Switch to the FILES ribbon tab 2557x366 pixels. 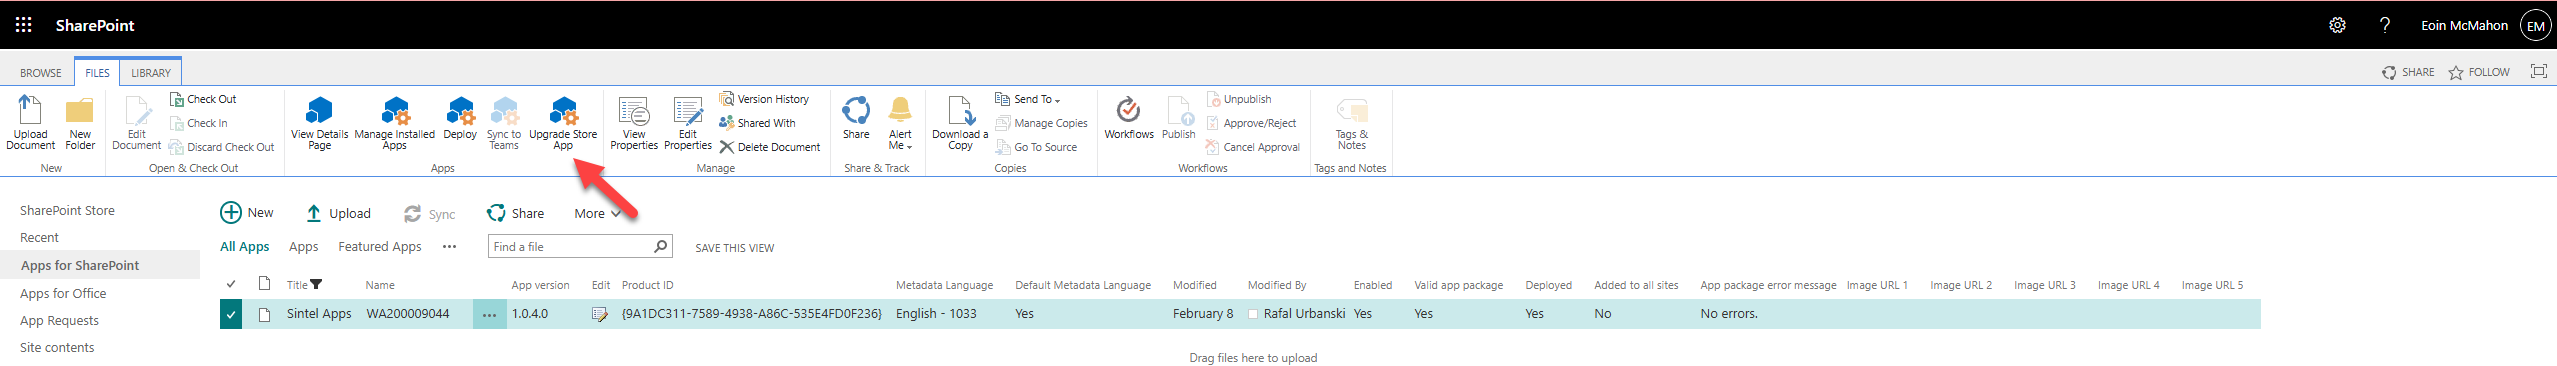pos(98,73)
